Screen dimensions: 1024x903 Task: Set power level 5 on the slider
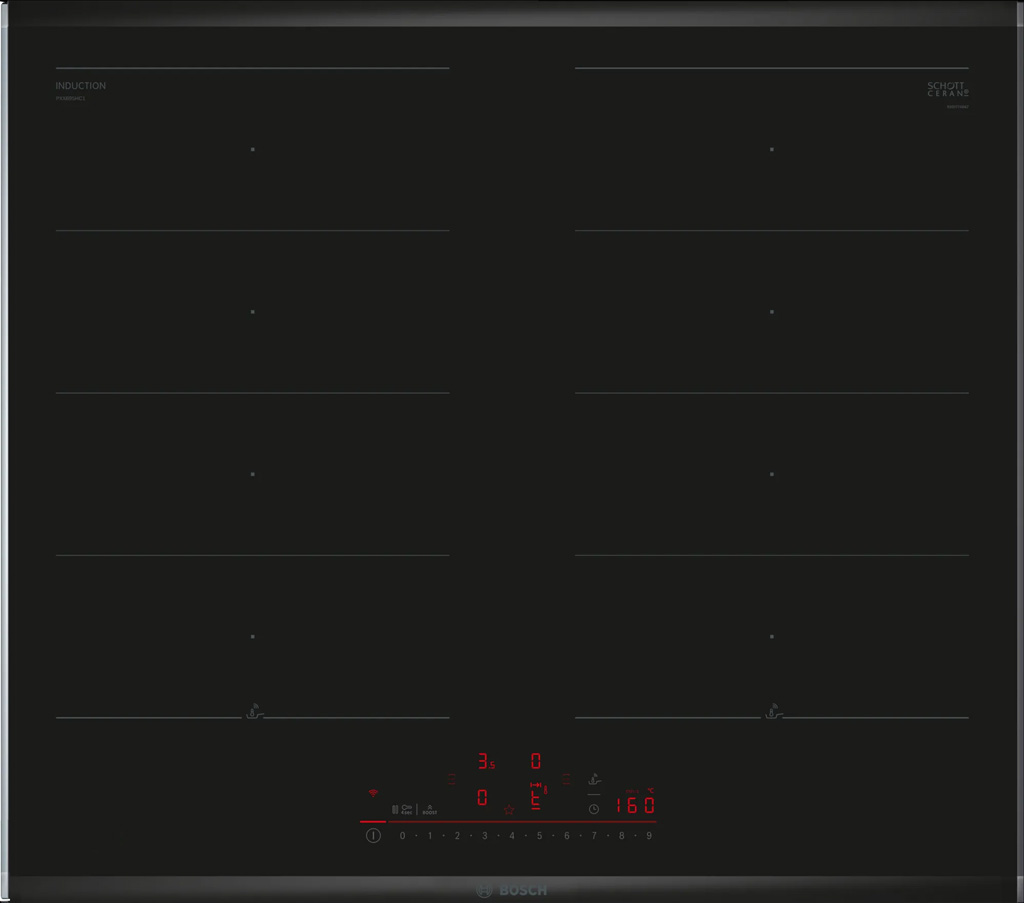(x=539, y=835)
